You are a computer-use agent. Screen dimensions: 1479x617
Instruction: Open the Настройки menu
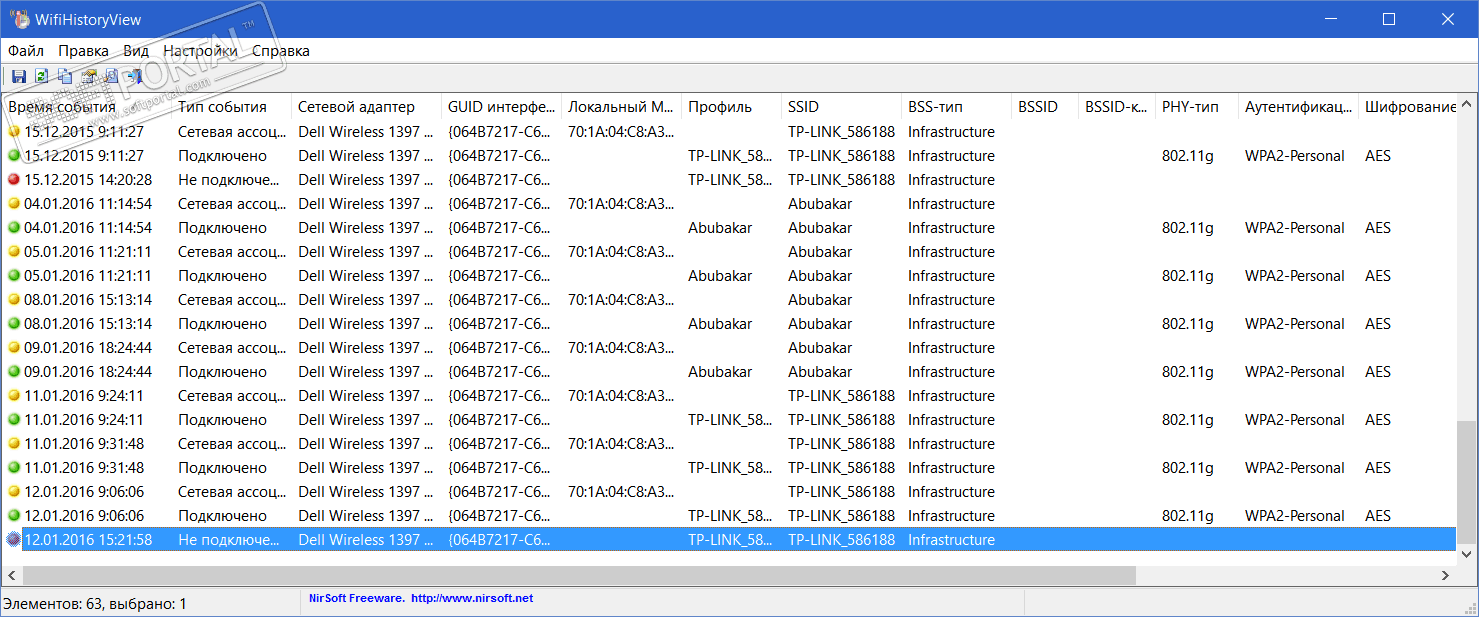click(200, 51)
